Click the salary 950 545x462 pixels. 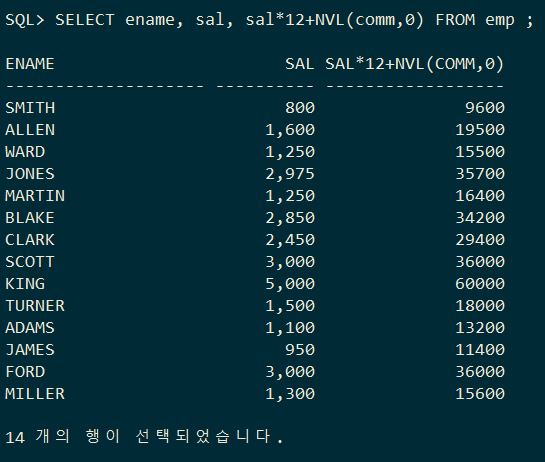click(x=300, y=350)
